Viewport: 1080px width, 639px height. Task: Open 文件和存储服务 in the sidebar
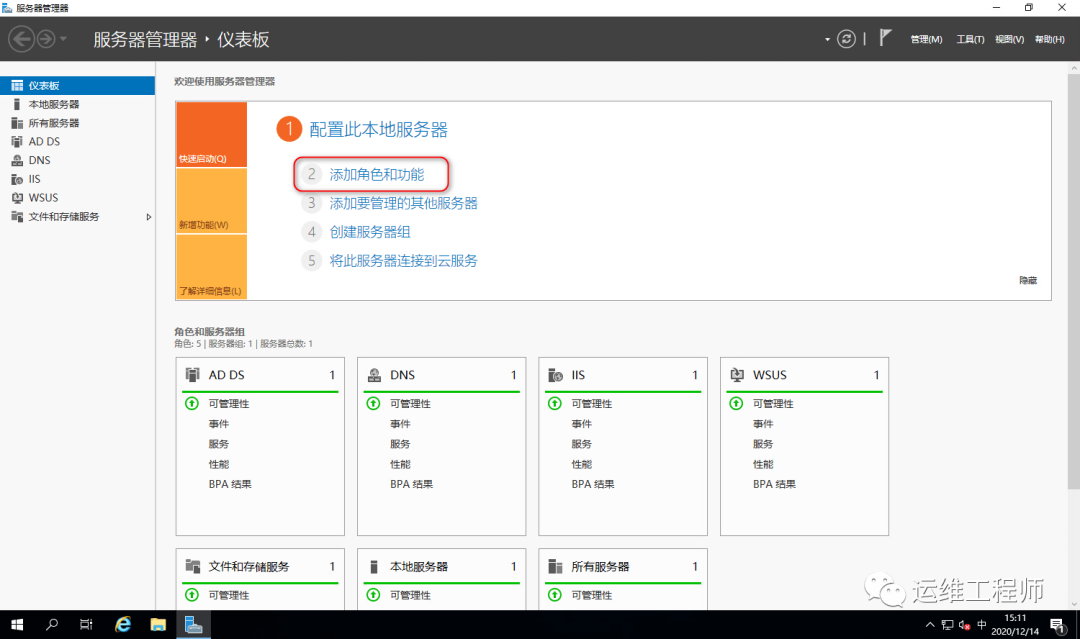[x=77, y=216]
